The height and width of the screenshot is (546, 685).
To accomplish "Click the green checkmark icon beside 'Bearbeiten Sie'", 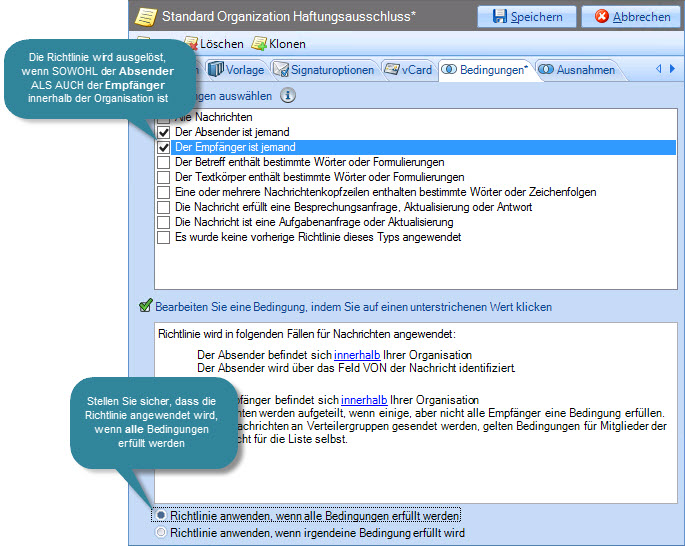I will coord(145,306).
